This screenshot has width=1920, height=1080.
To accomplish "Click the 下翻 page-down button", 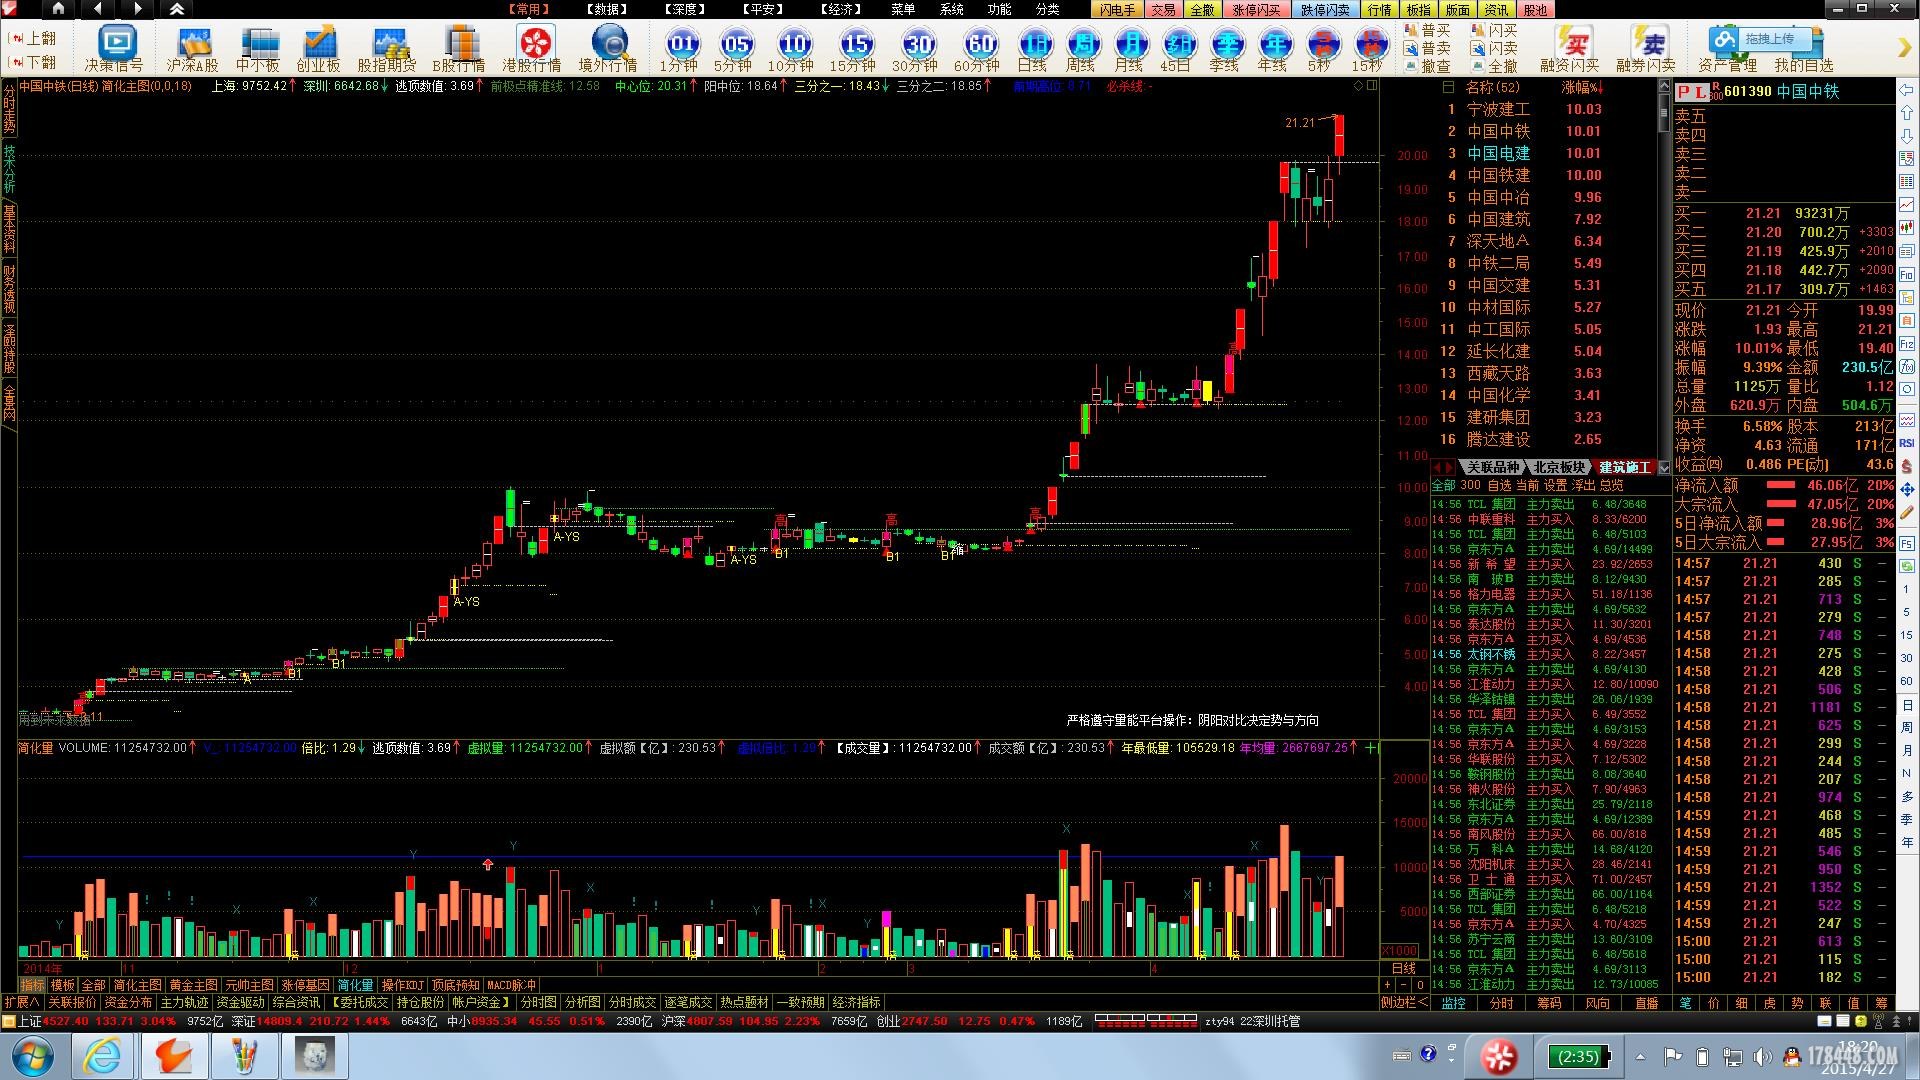I will [x=32, y=62].
